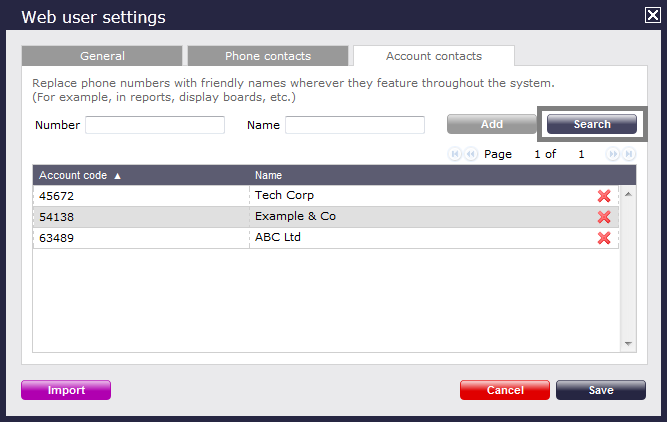Image resolution: width=667 pixels, height=422 pixels.
Task: Jump to last page of contacts
Action: coord(629,154)
